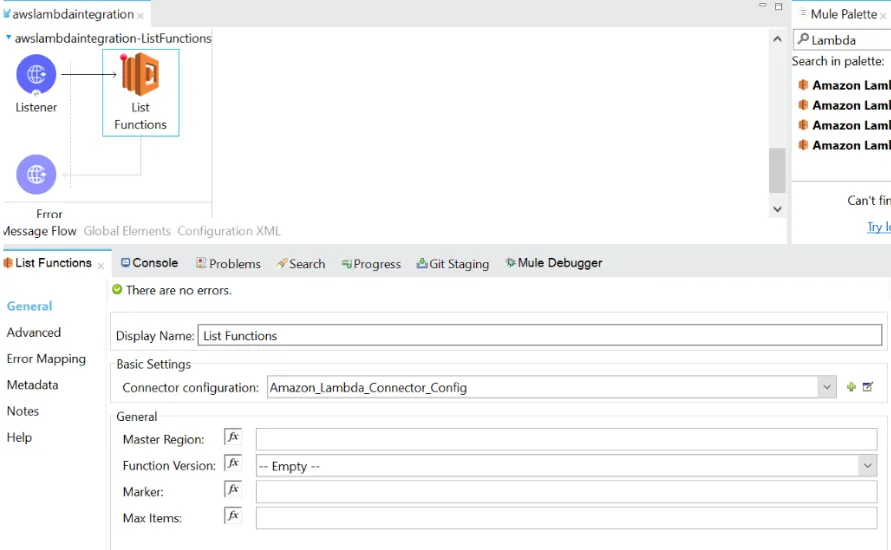
Task: Minimize the editor canvas pane
Action: tap(763, 5)
